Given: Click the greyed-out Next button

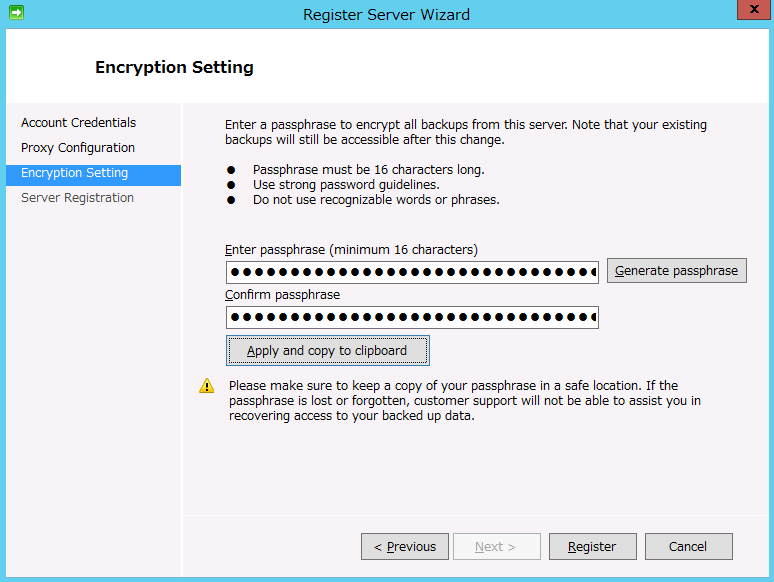Looking at the screenshot, I should (496, 547).
